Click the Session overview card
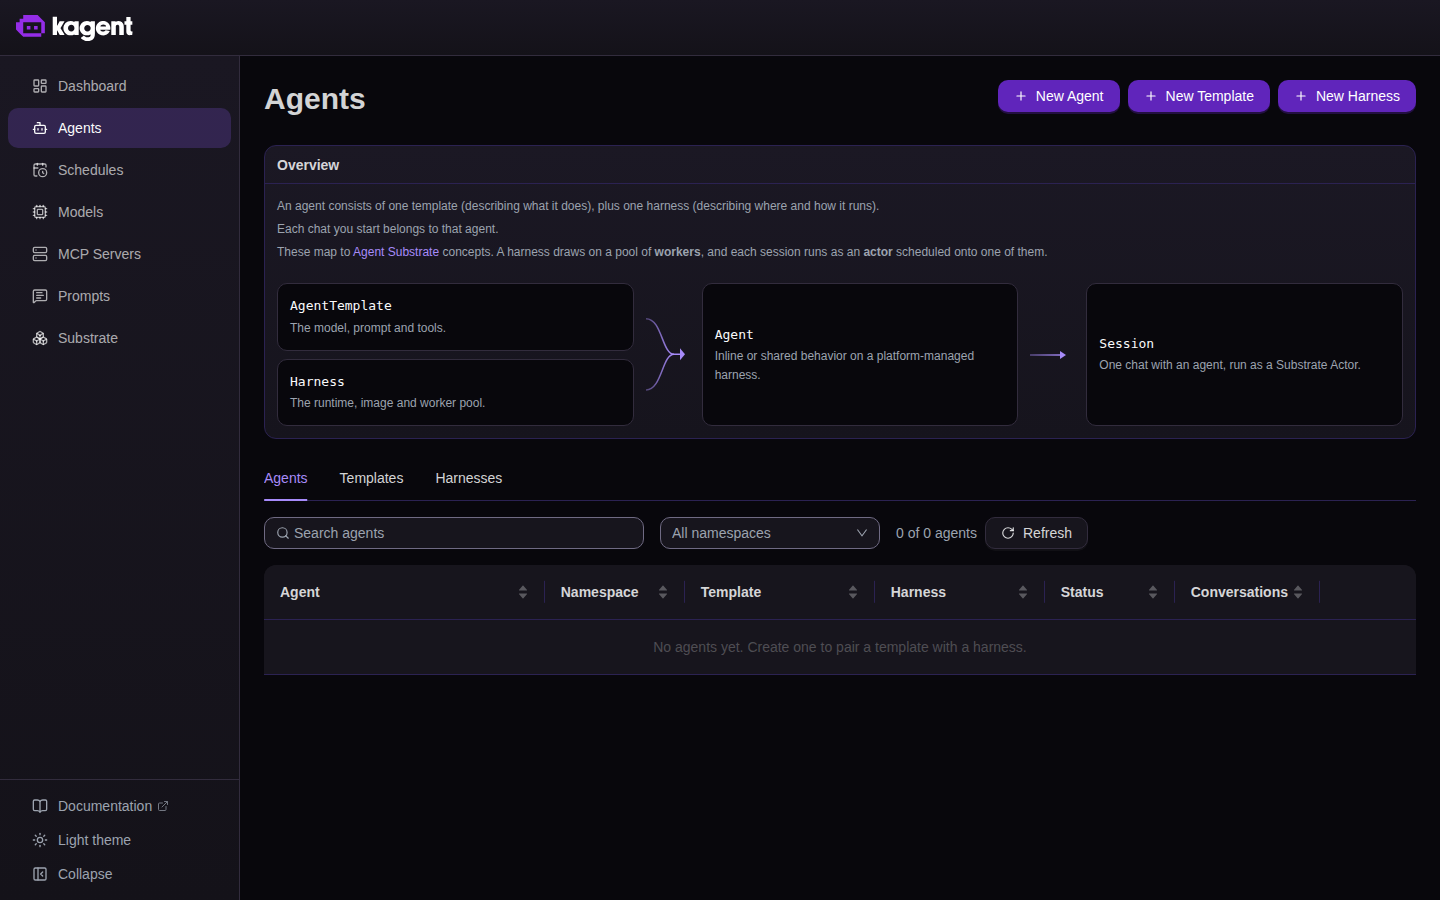The image size is (1440, 900). [x=1244, y=355]
